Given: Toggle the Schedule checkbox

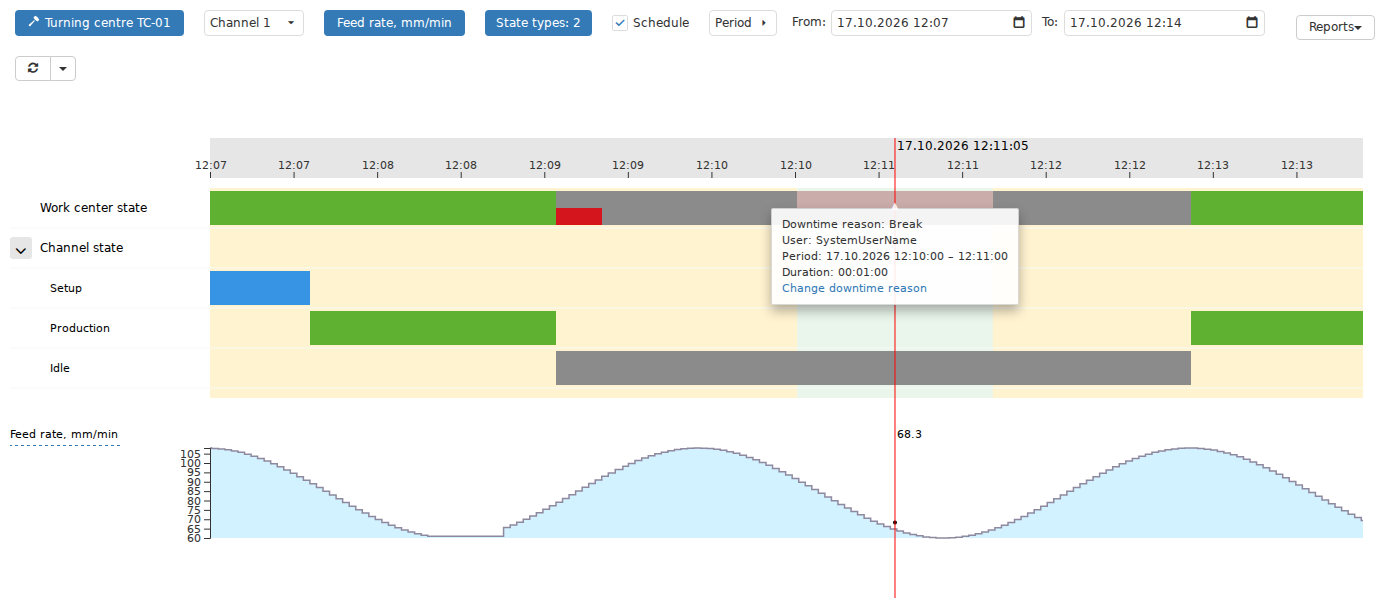Looking at the screenshot, I should click(x=620, y=23).
